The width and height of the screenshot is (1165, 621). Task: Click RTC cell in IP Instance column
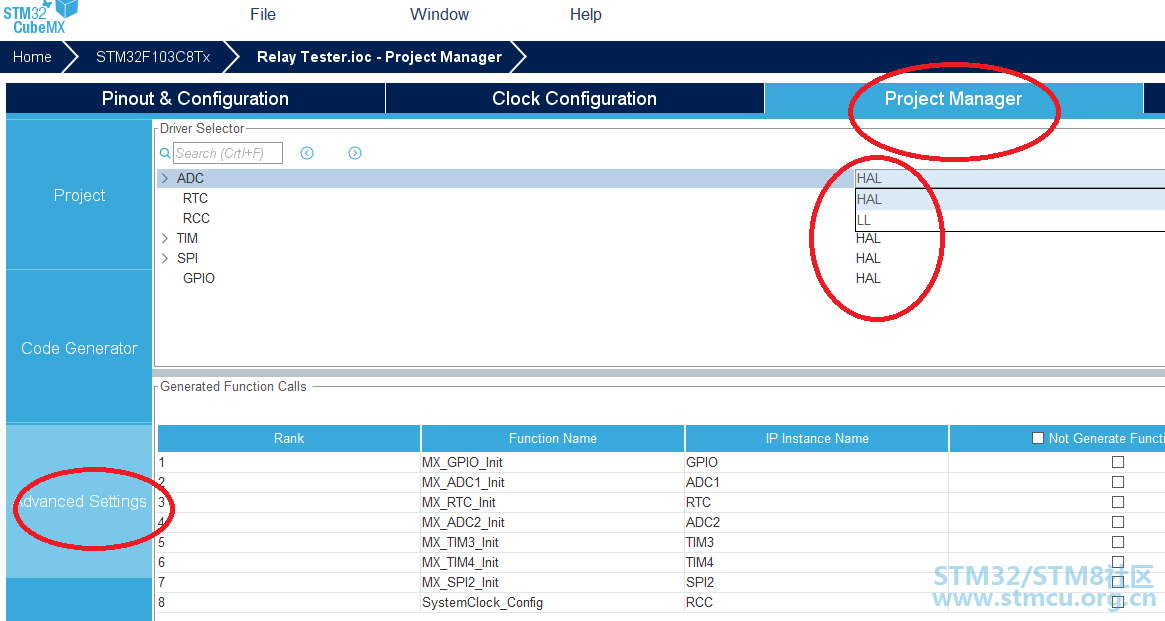coord(817,502)
